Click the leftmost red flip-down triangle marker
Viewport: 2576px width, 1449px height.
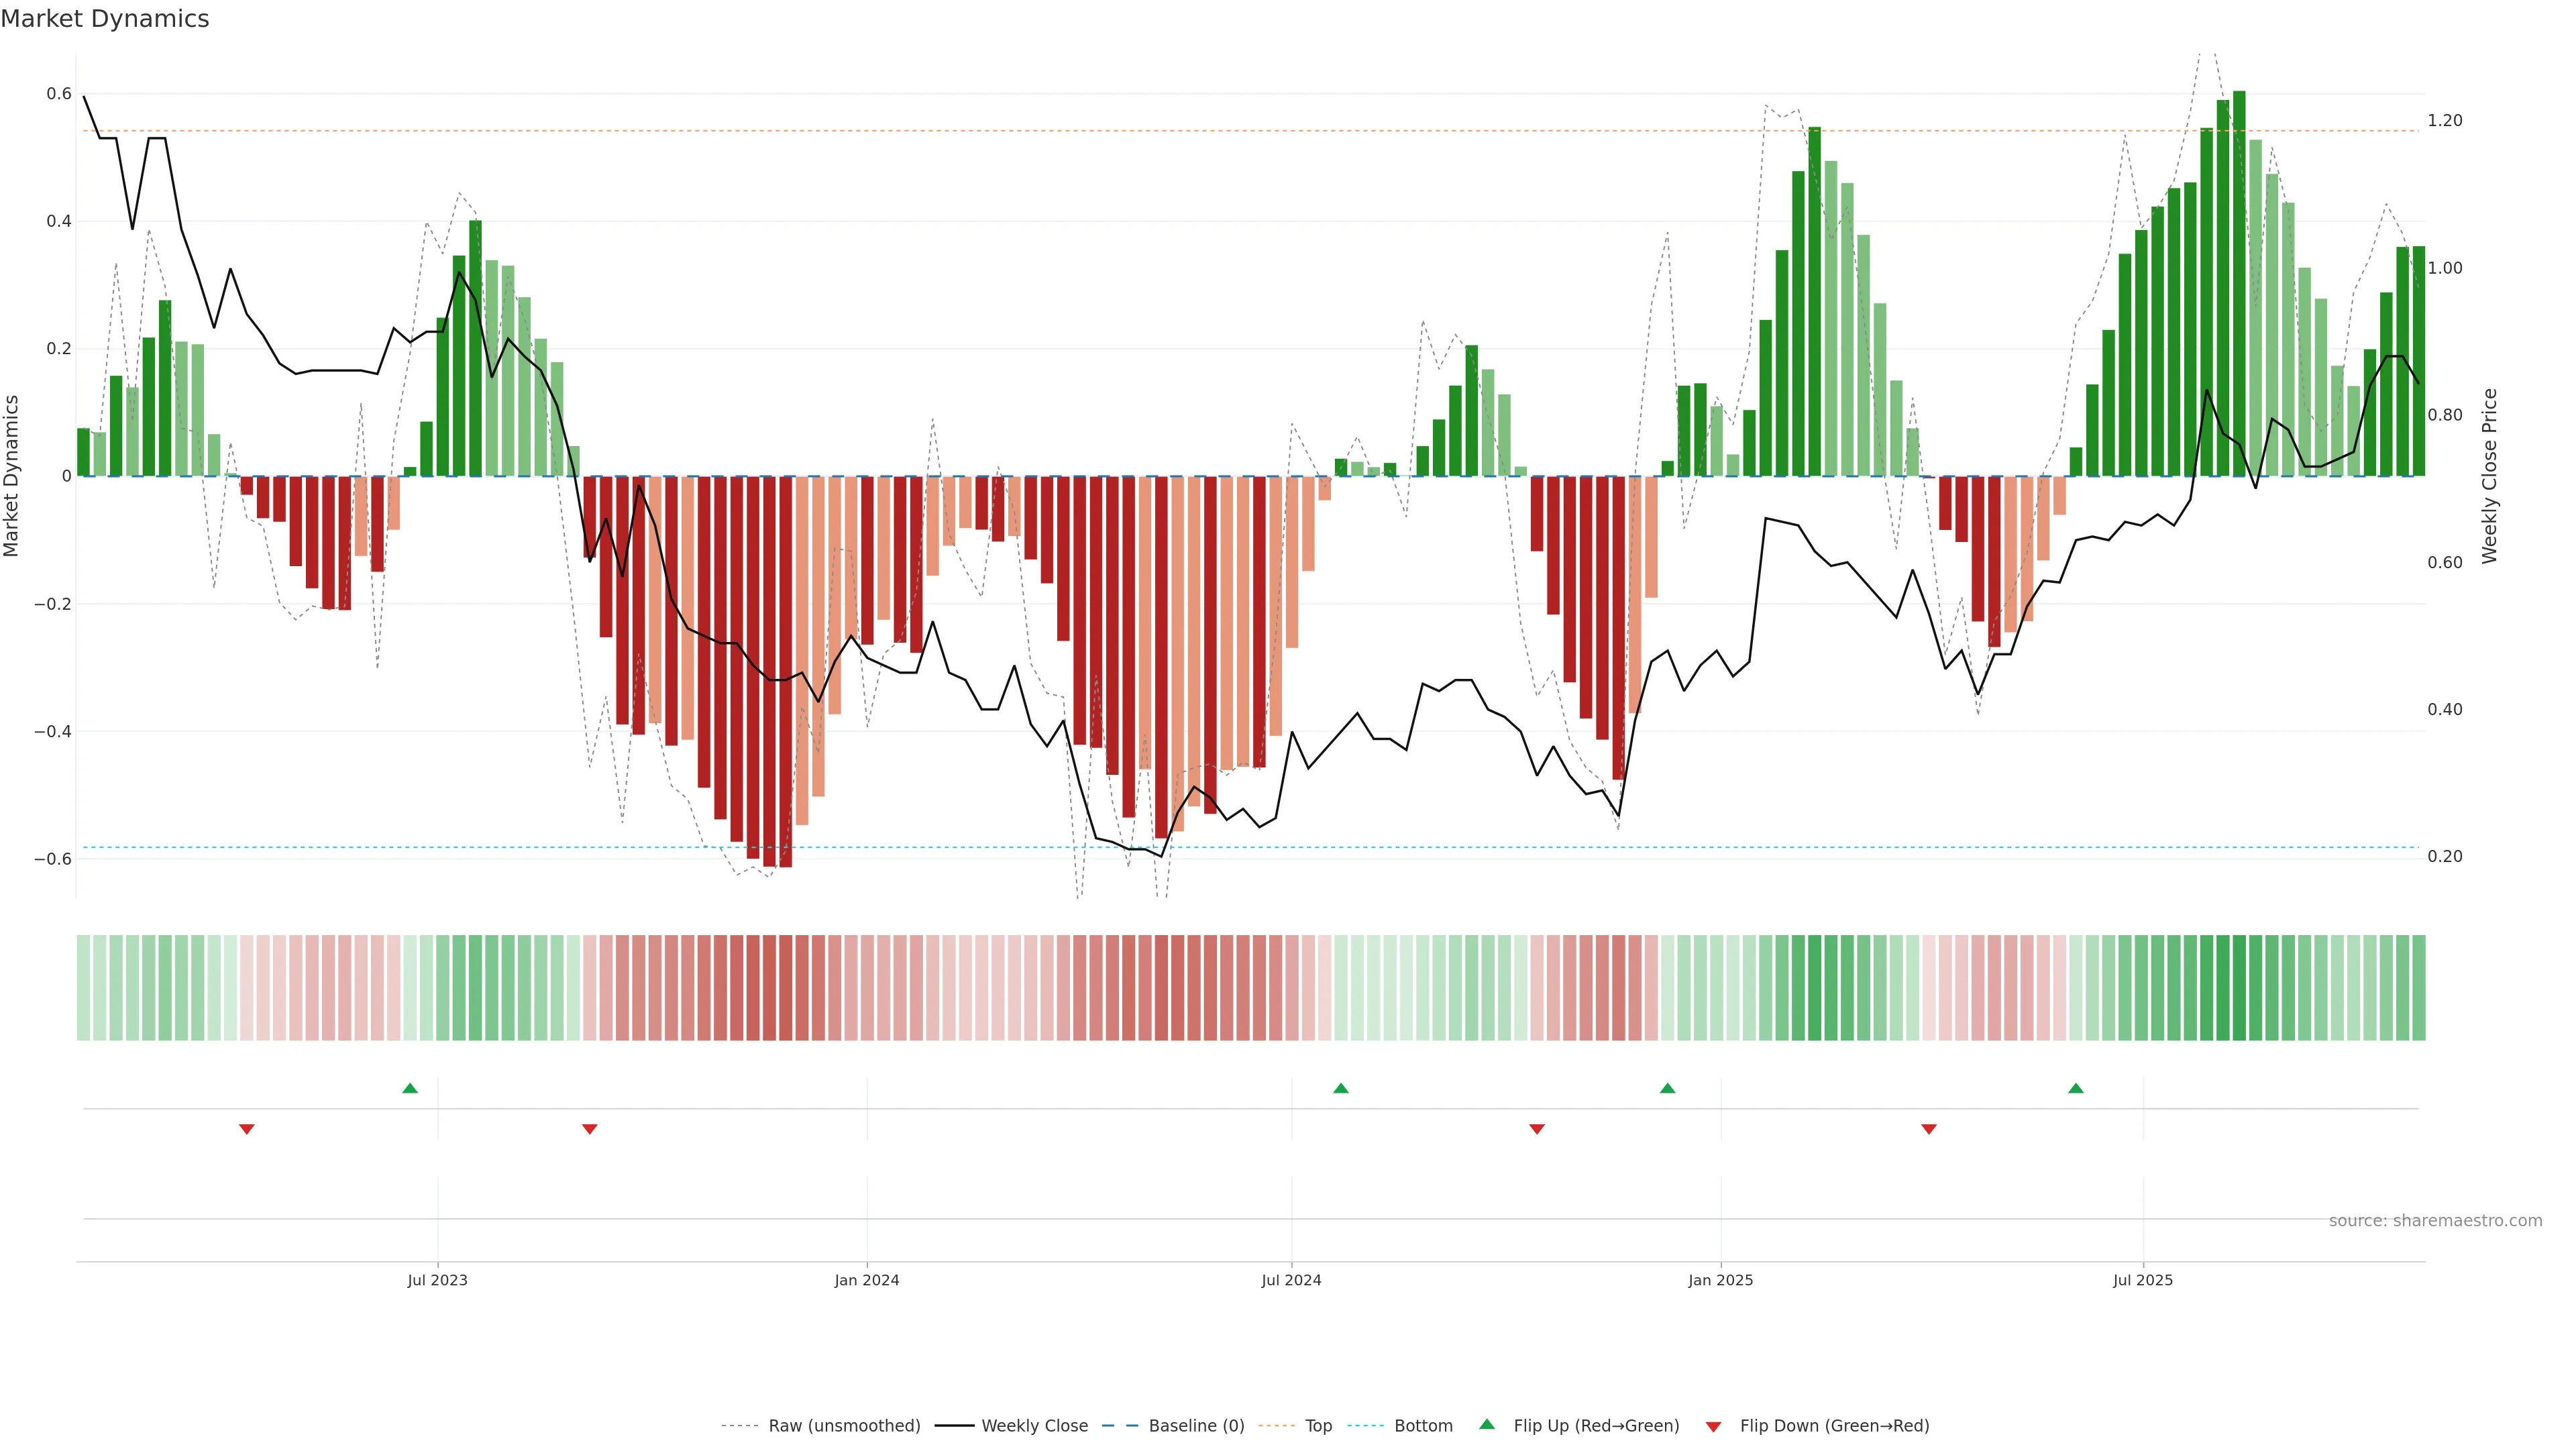pos(247,1129)
